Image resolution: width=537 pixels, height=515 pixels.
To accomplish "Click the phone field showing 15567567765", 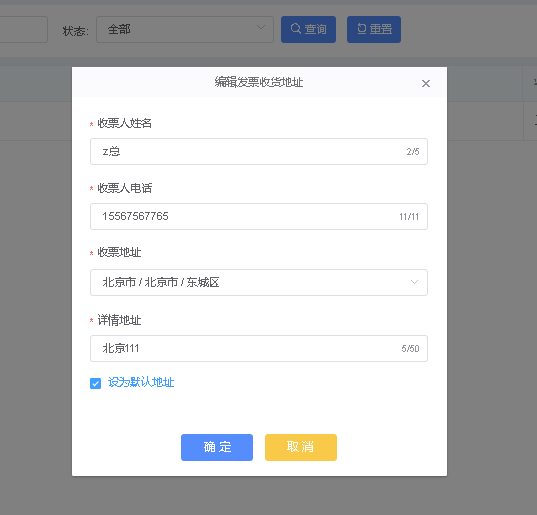I will pos(259,216).
